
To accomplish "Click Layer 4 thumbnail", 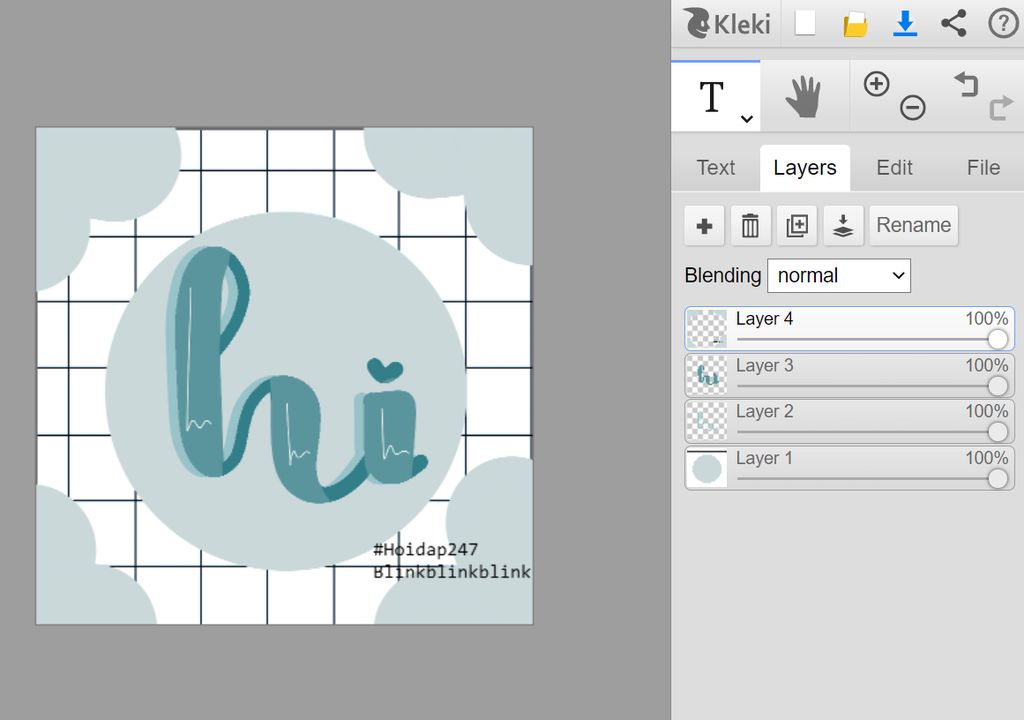I will (707, 329).
